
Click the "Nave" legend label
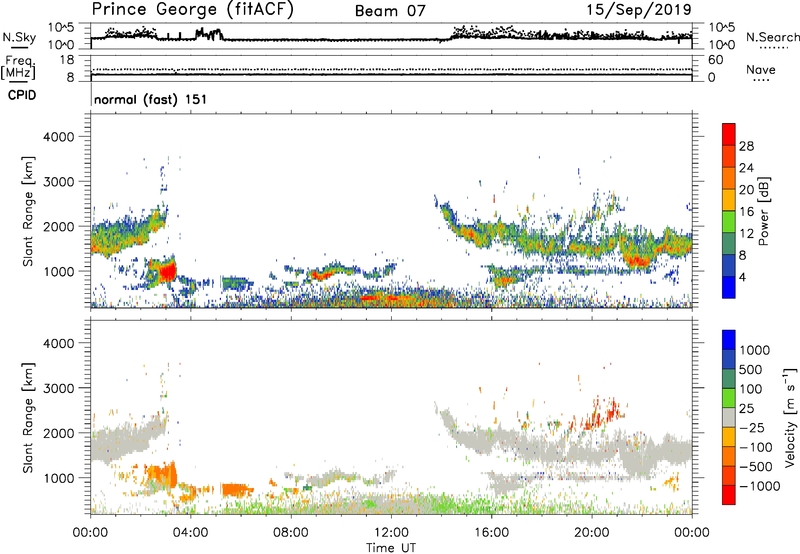click(x=760, y=69)
